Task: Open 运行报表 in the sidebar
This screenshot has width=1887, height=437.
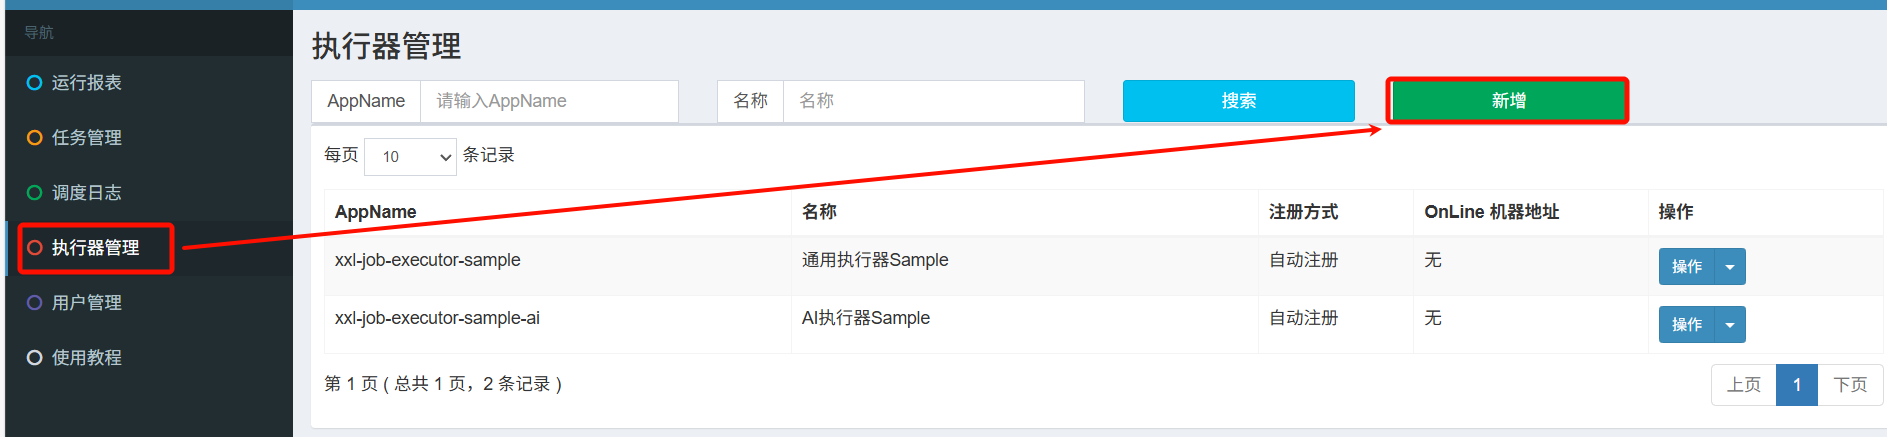Action: pyautogui.click(x=87, y=83)
